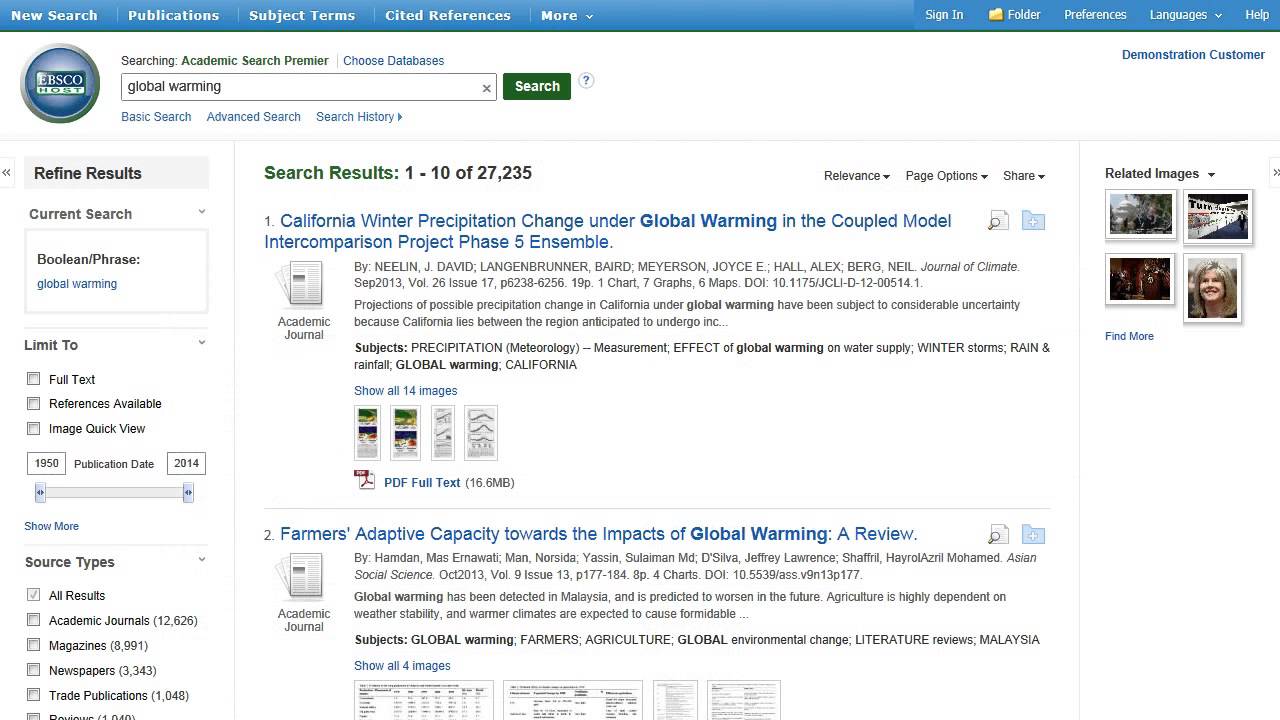Open the Relevance sort dropdown
1280x720 pixels.
tap(856, 176)
